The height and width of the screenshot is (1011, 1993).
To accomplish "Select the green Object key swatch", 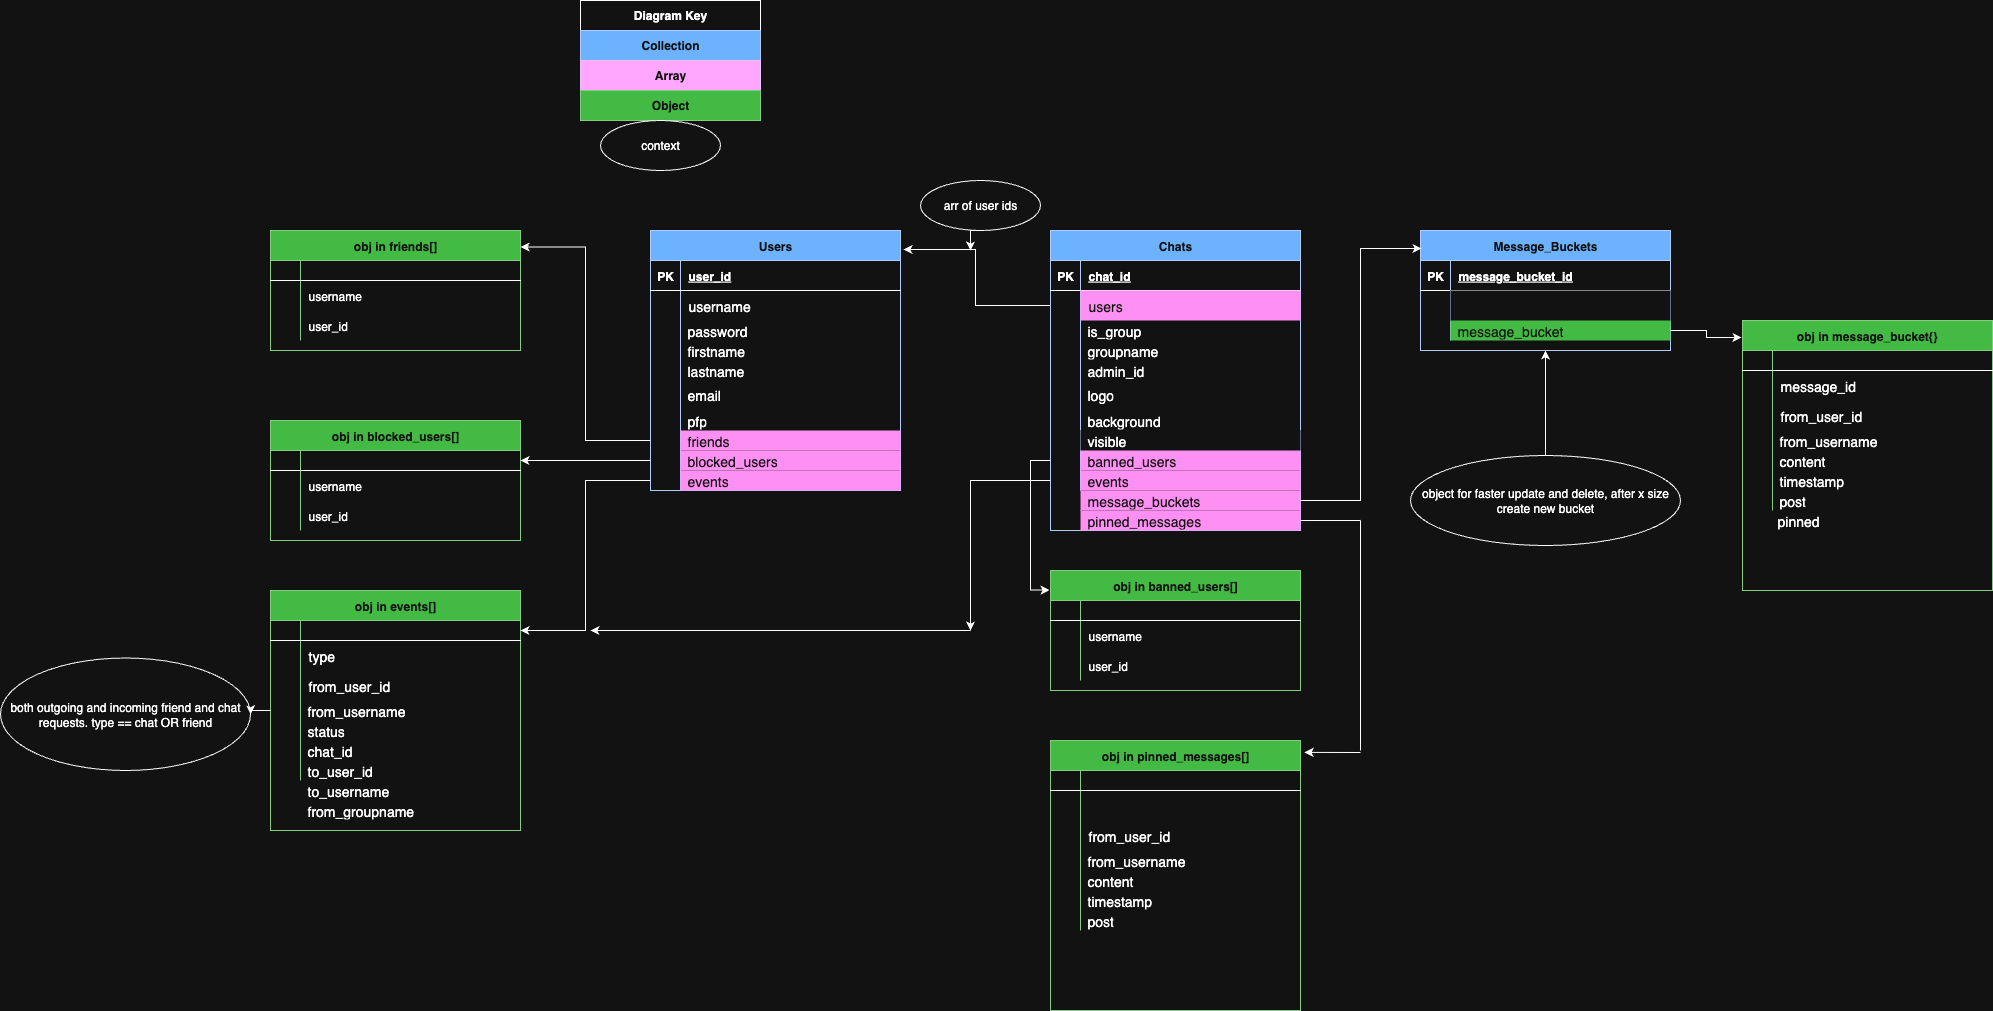I will [x=670, y=106].
